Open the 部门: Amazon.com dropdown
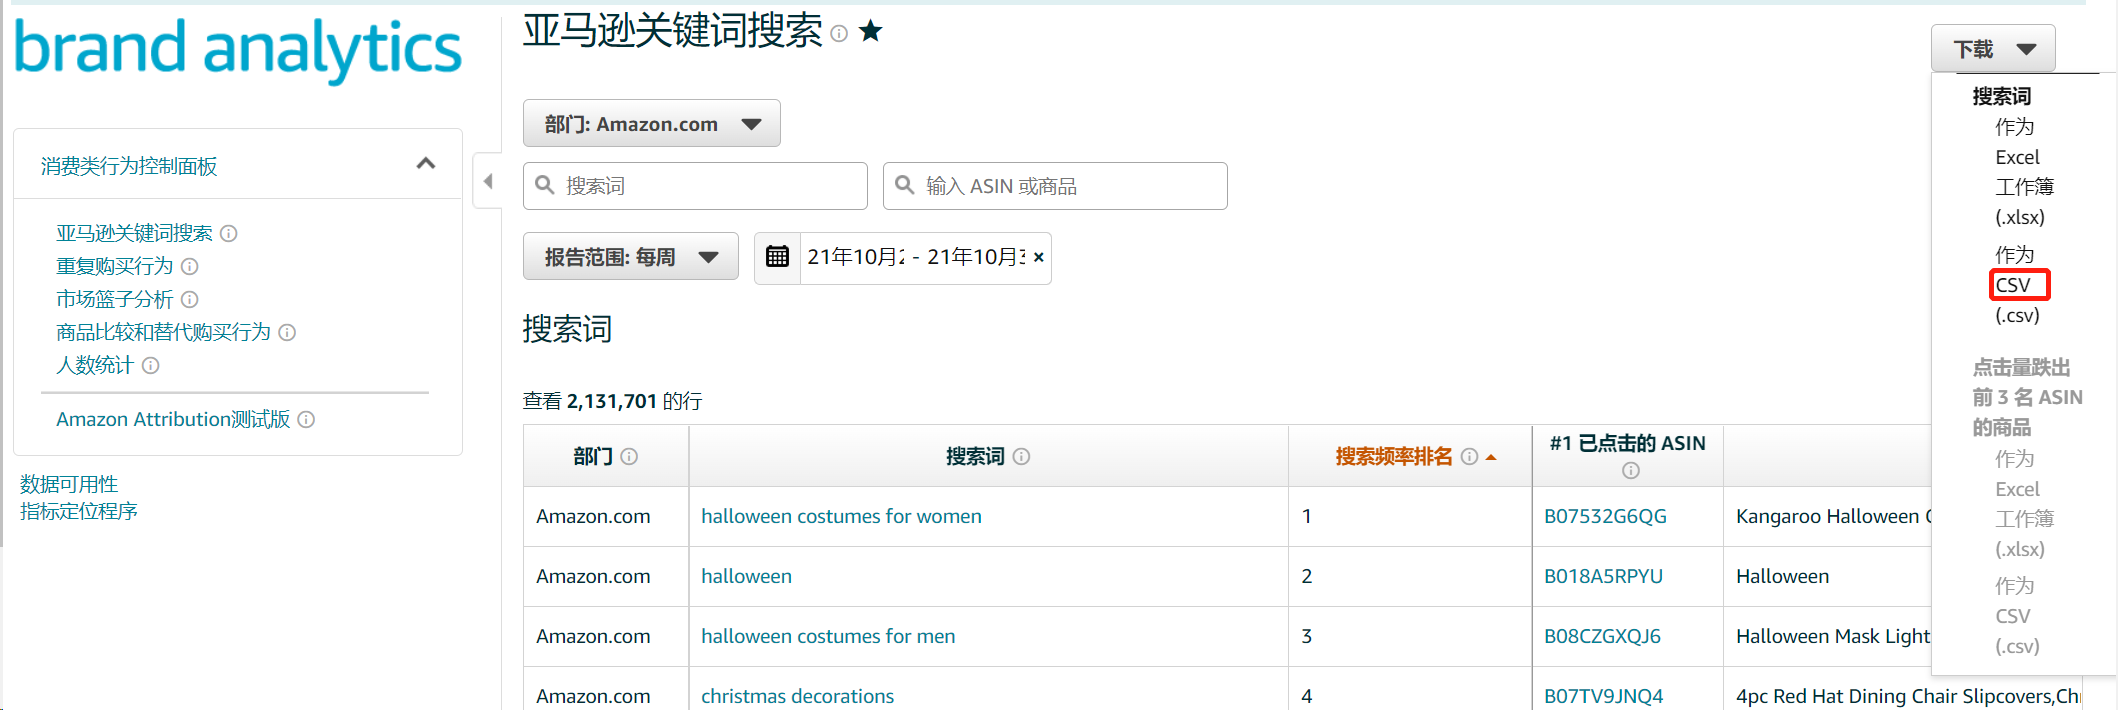The height and width of the screenshot is (710, 2118). [x=651, y=124]
